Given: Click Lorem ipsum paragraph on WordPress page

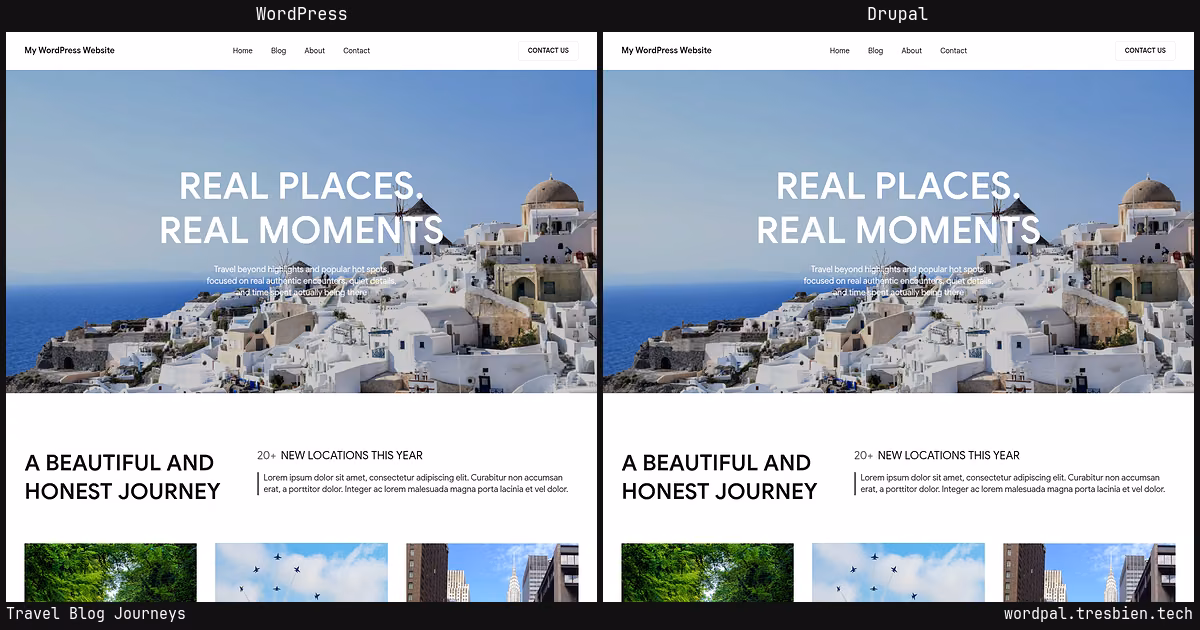Looking at the screenshot, I should pos(416,484).
